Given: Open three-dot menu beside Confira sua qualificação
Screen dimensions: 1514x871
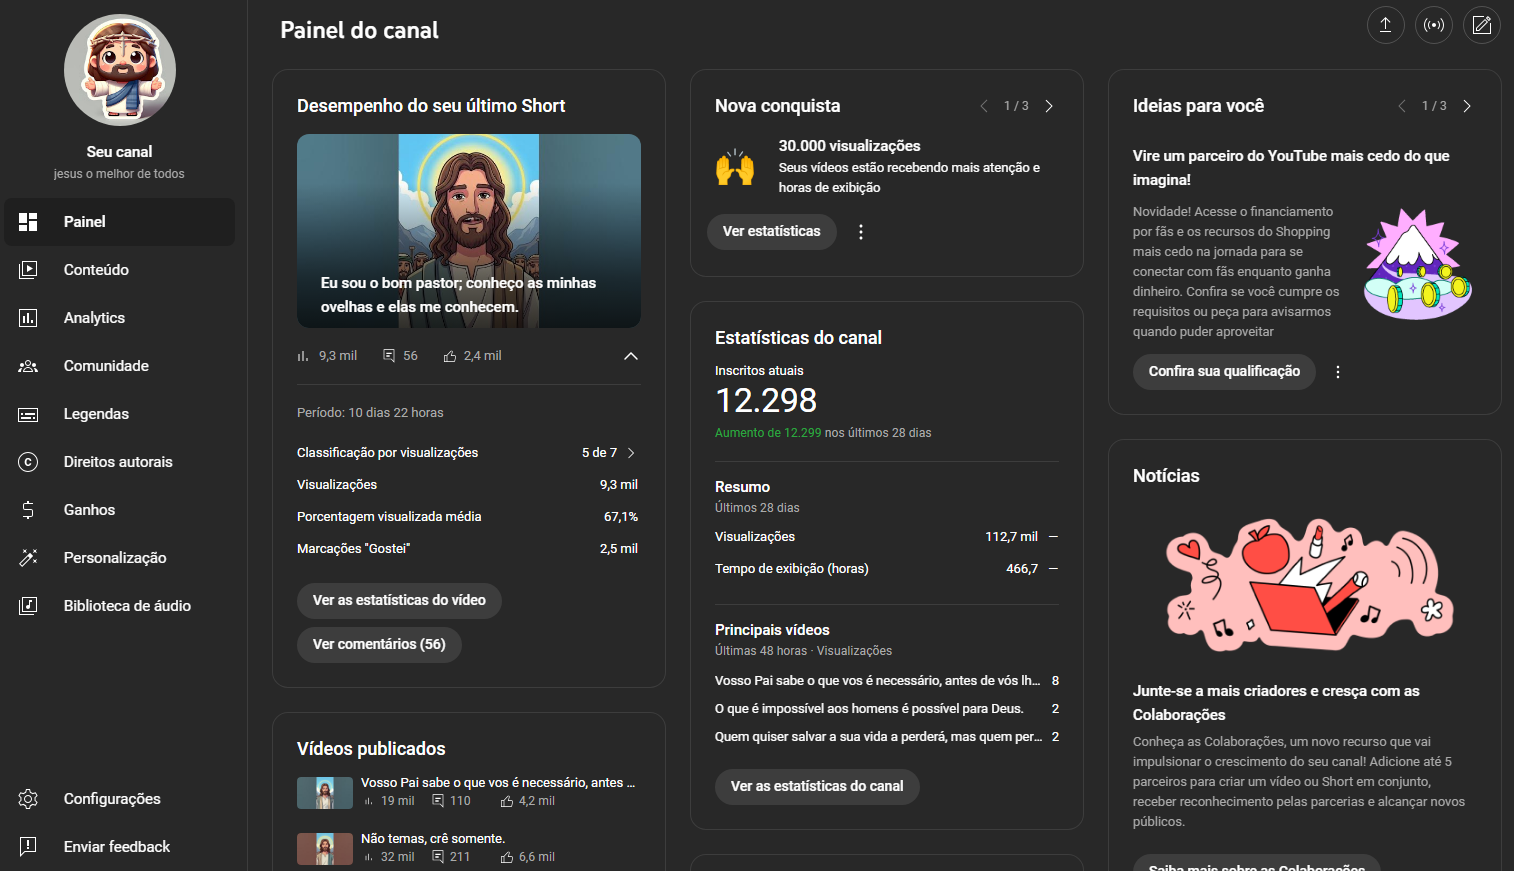Looking at the screenshot, I should pyautogui.click(x=1337, y=372).
